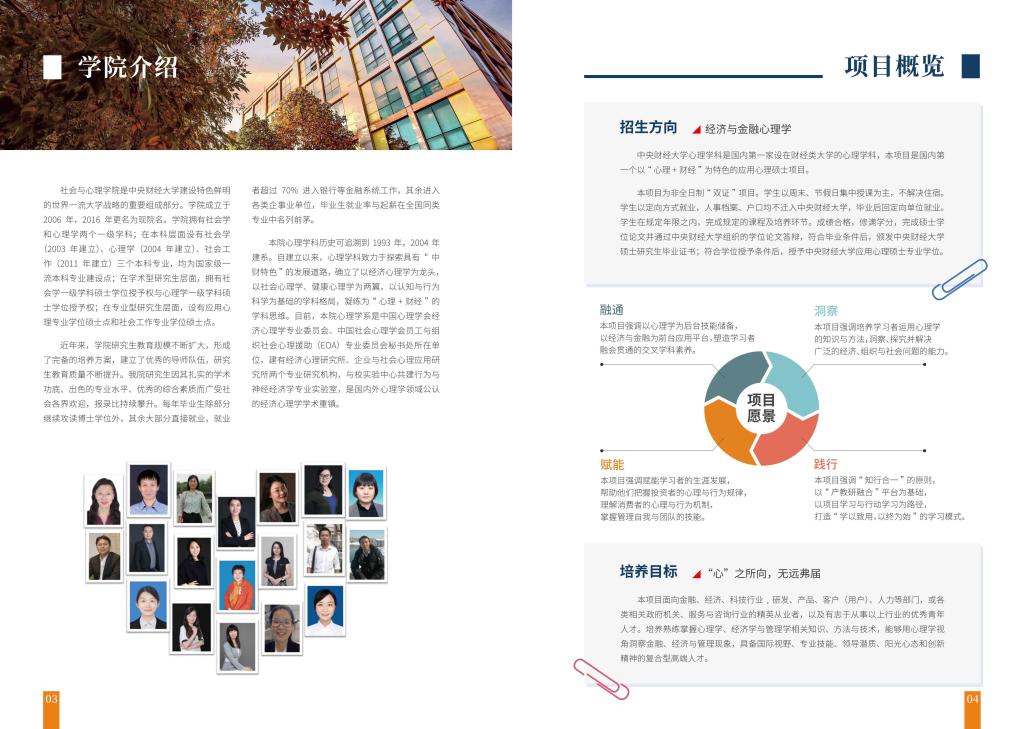Click the blue paperclip icon
The width and height of the screenshot is (1024, 729).
[959, 279]
